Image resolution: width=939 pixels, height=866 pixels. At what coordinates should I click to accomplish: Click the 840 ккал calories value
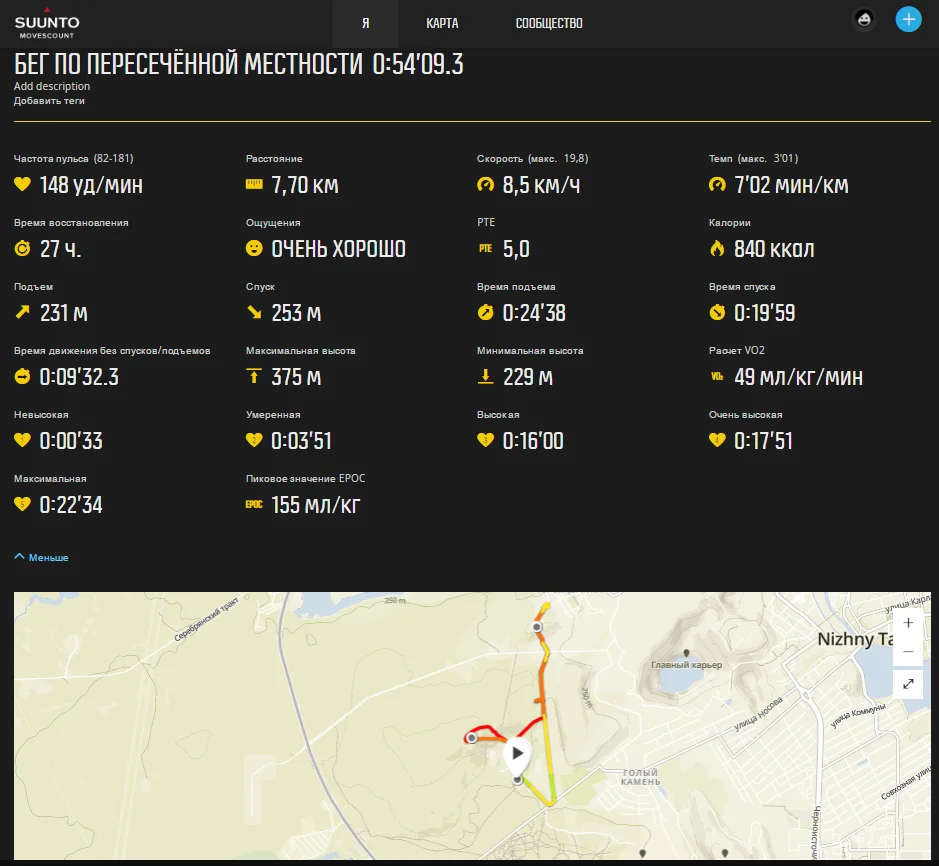coord(774,249)
